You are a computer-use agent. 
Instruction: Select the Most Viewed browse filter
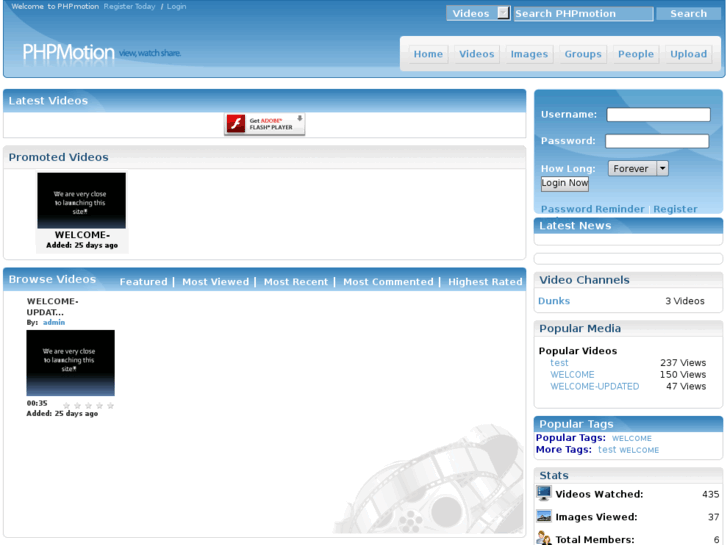pos(215,282)
